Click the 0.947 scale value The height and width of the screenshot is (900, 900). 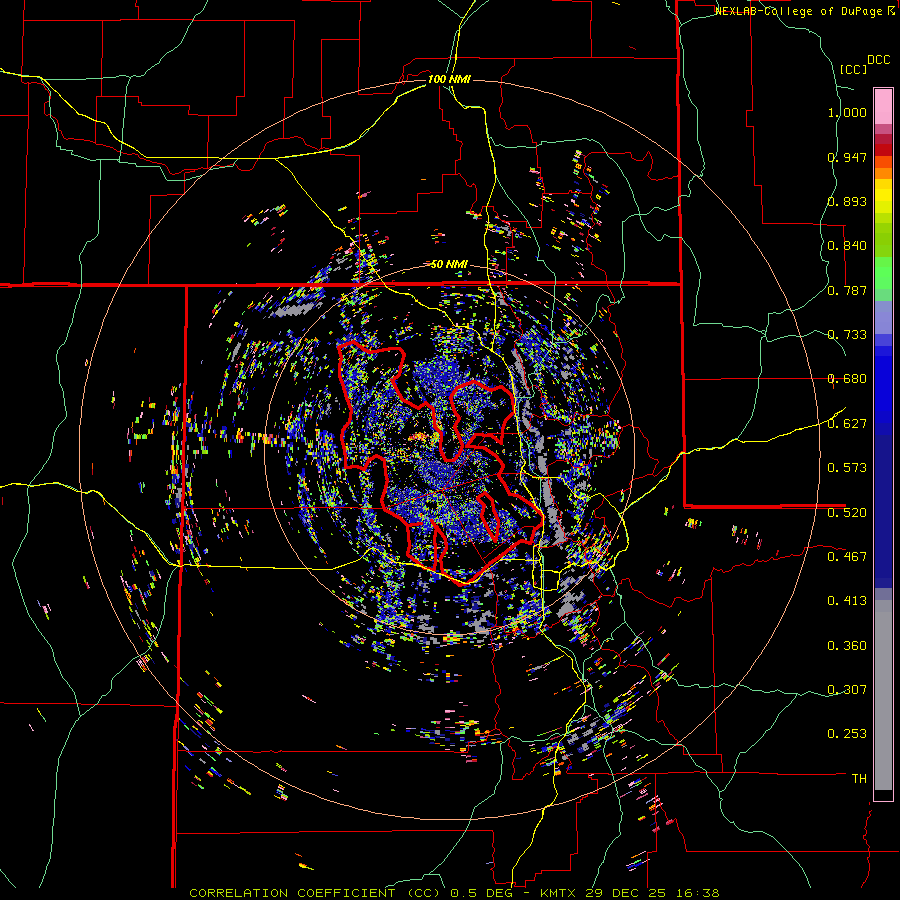click(847, 157)
